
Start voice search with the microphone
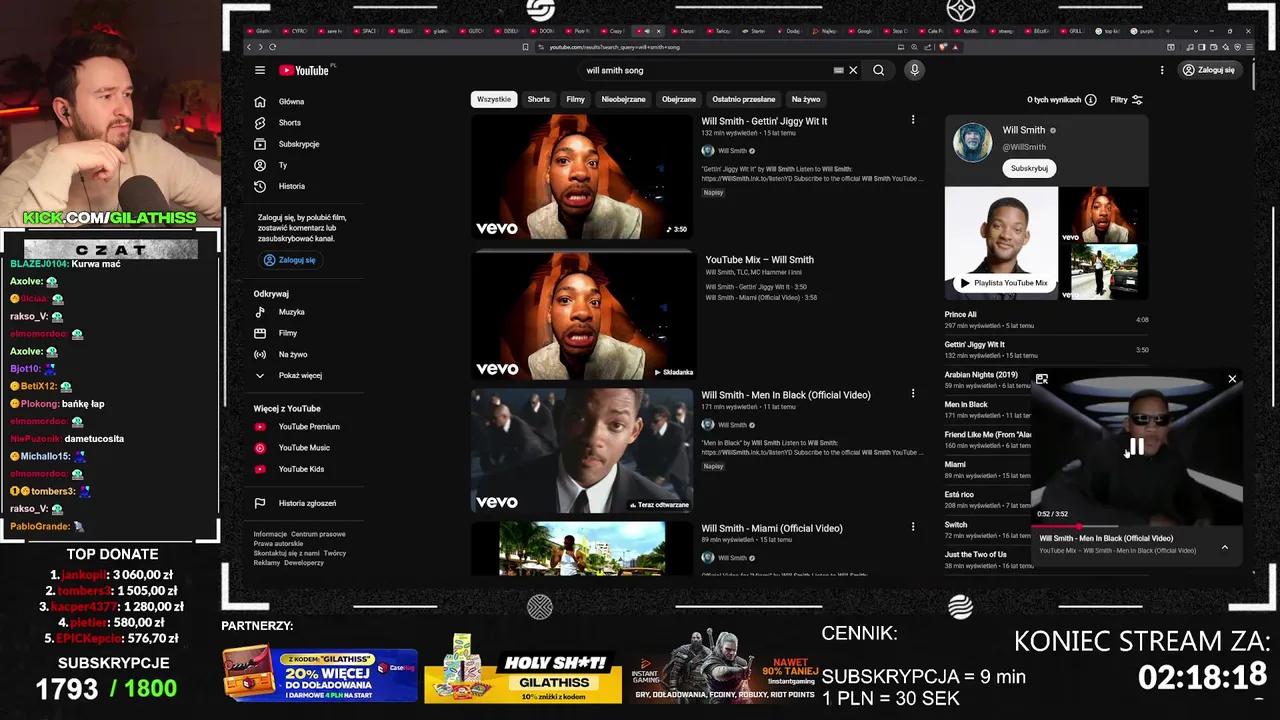point(914,70)
